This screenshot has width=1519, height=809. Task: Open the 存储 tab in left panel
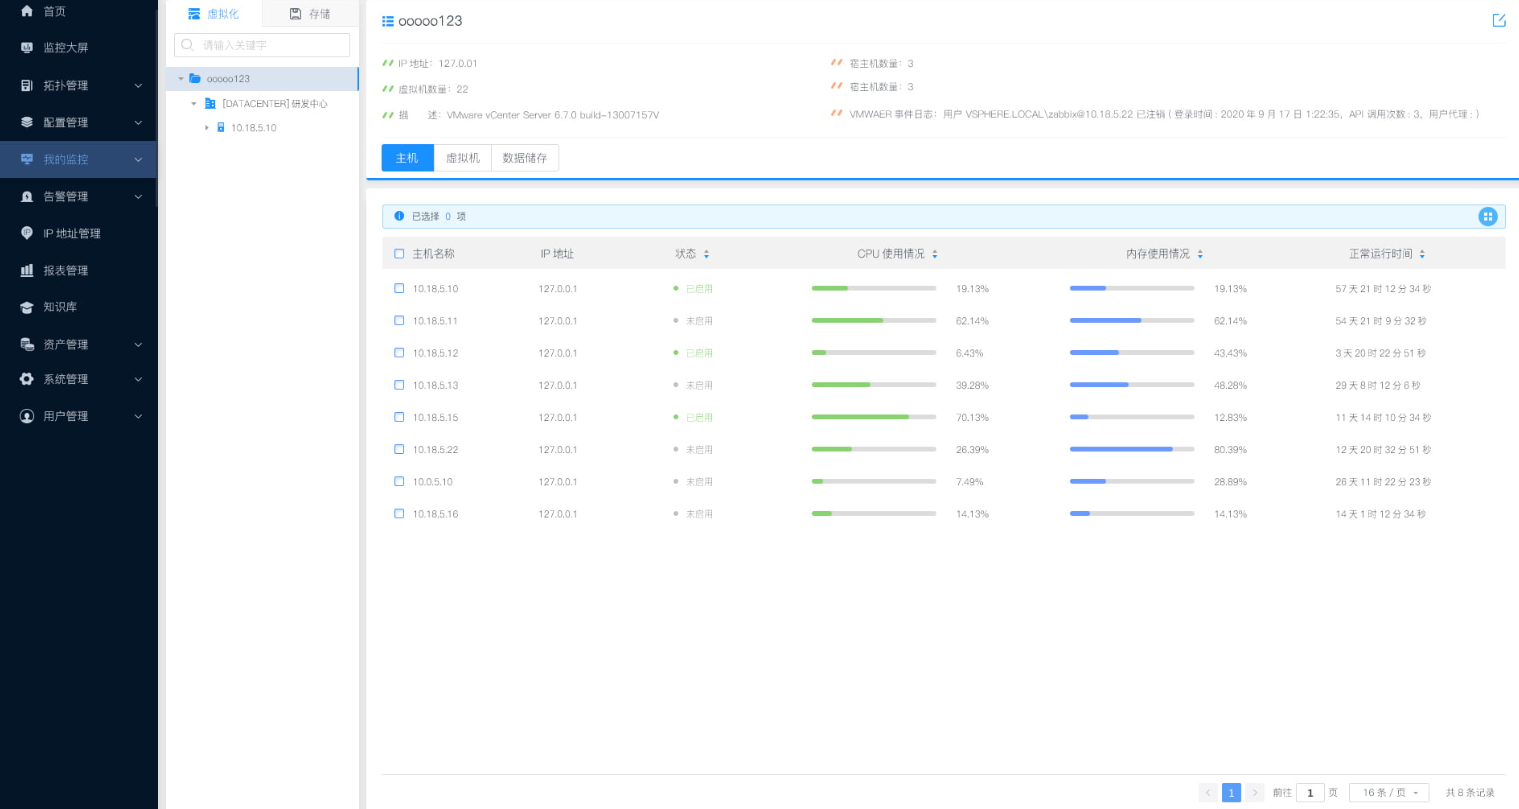point(310,14)
